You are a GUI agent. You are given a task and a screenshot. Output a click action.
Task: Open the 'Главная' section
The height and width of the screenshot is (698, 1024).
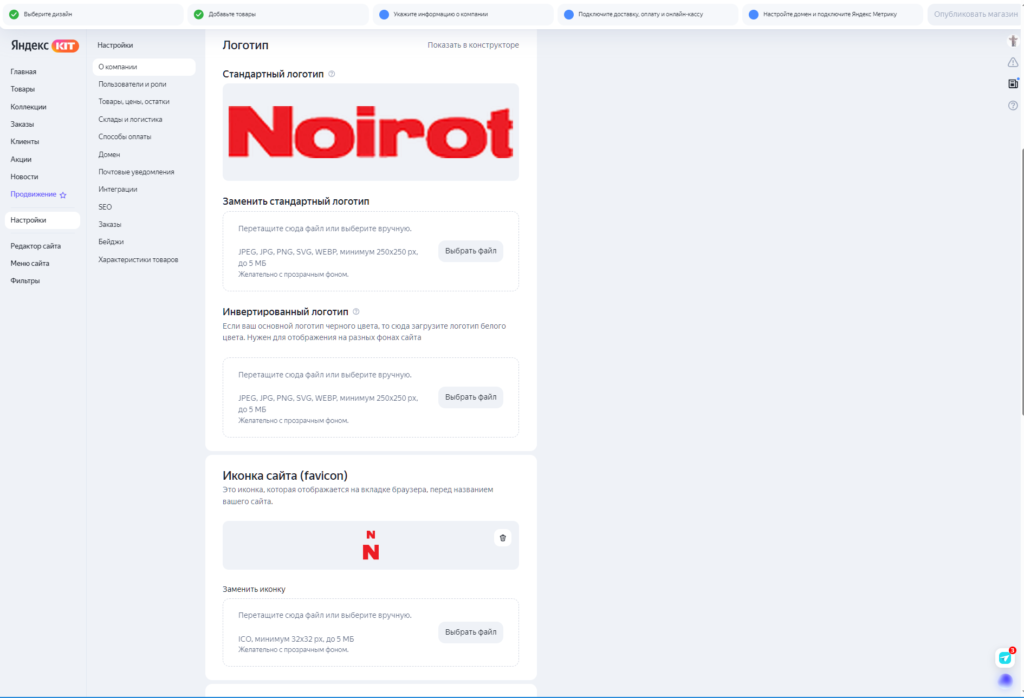[24, 72]
